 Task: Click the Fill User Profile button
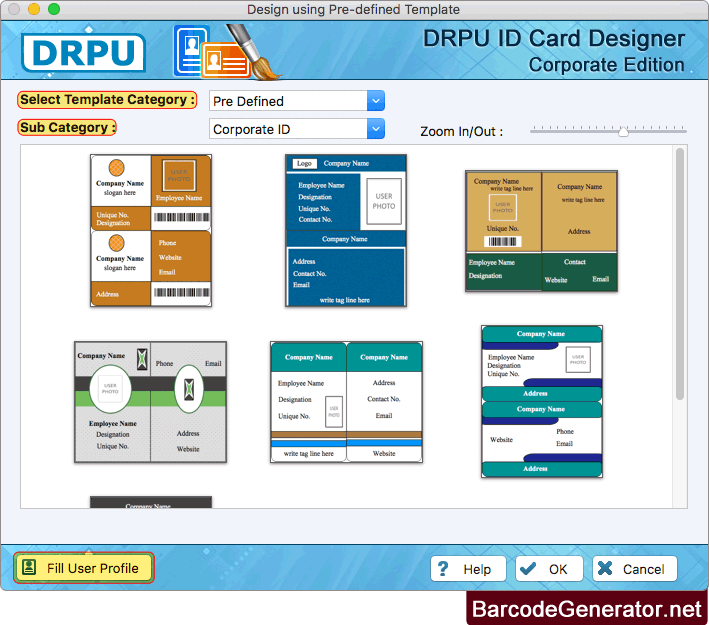point(84,568)
